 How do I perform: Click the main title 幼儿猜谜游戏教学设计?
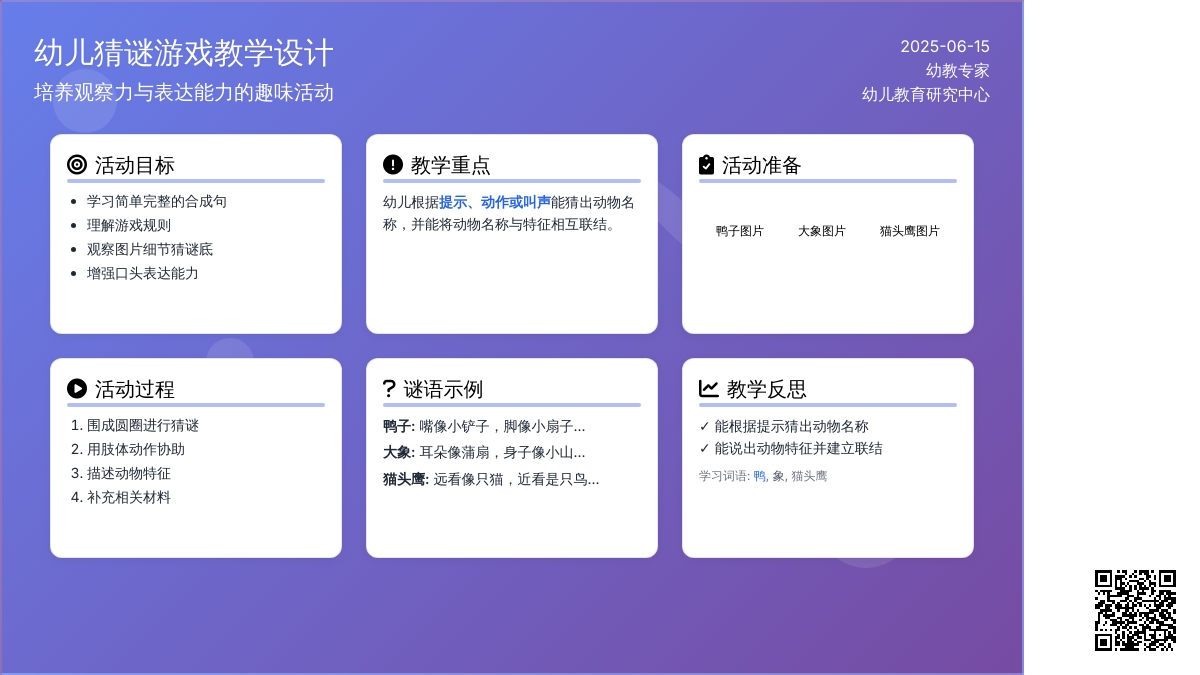tap(184, 53)
